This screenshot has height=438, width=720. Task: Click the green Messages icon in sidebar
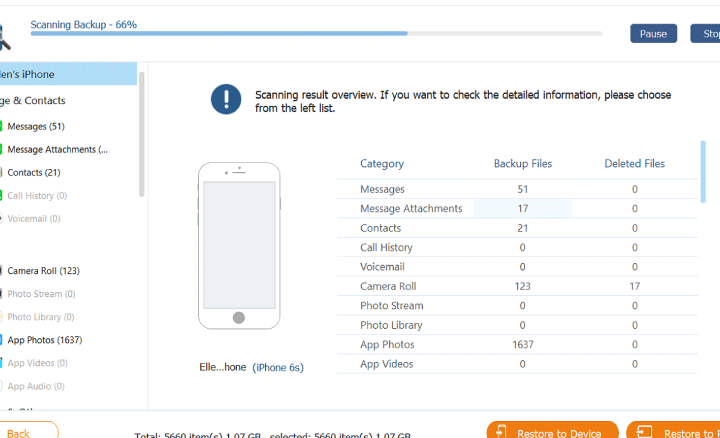click(2, 127)
